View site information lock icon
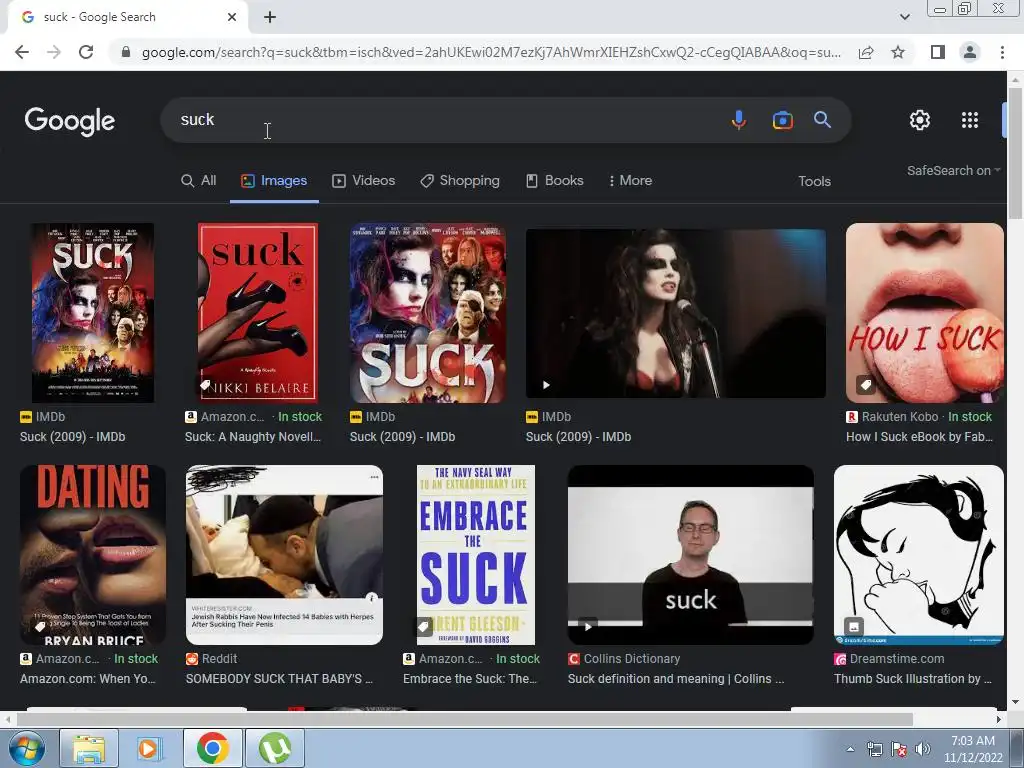This screenshot has width=1024, height=768. pos(126,52)
